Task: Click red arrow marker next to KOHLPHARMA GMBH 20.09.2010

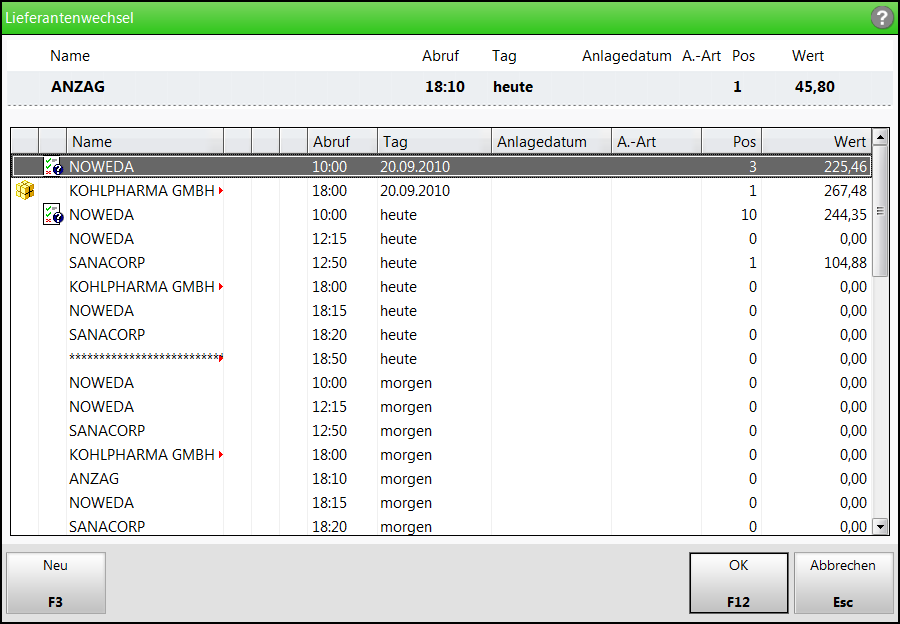Action: (x=221, y=191)
